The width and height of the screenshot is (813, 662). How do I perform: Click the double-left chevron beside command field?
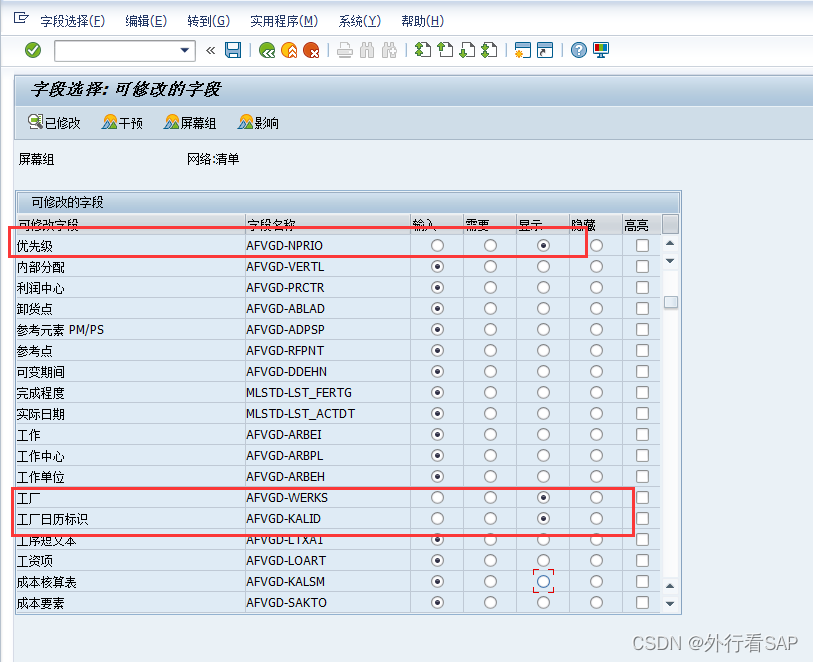tap(210, 50)
